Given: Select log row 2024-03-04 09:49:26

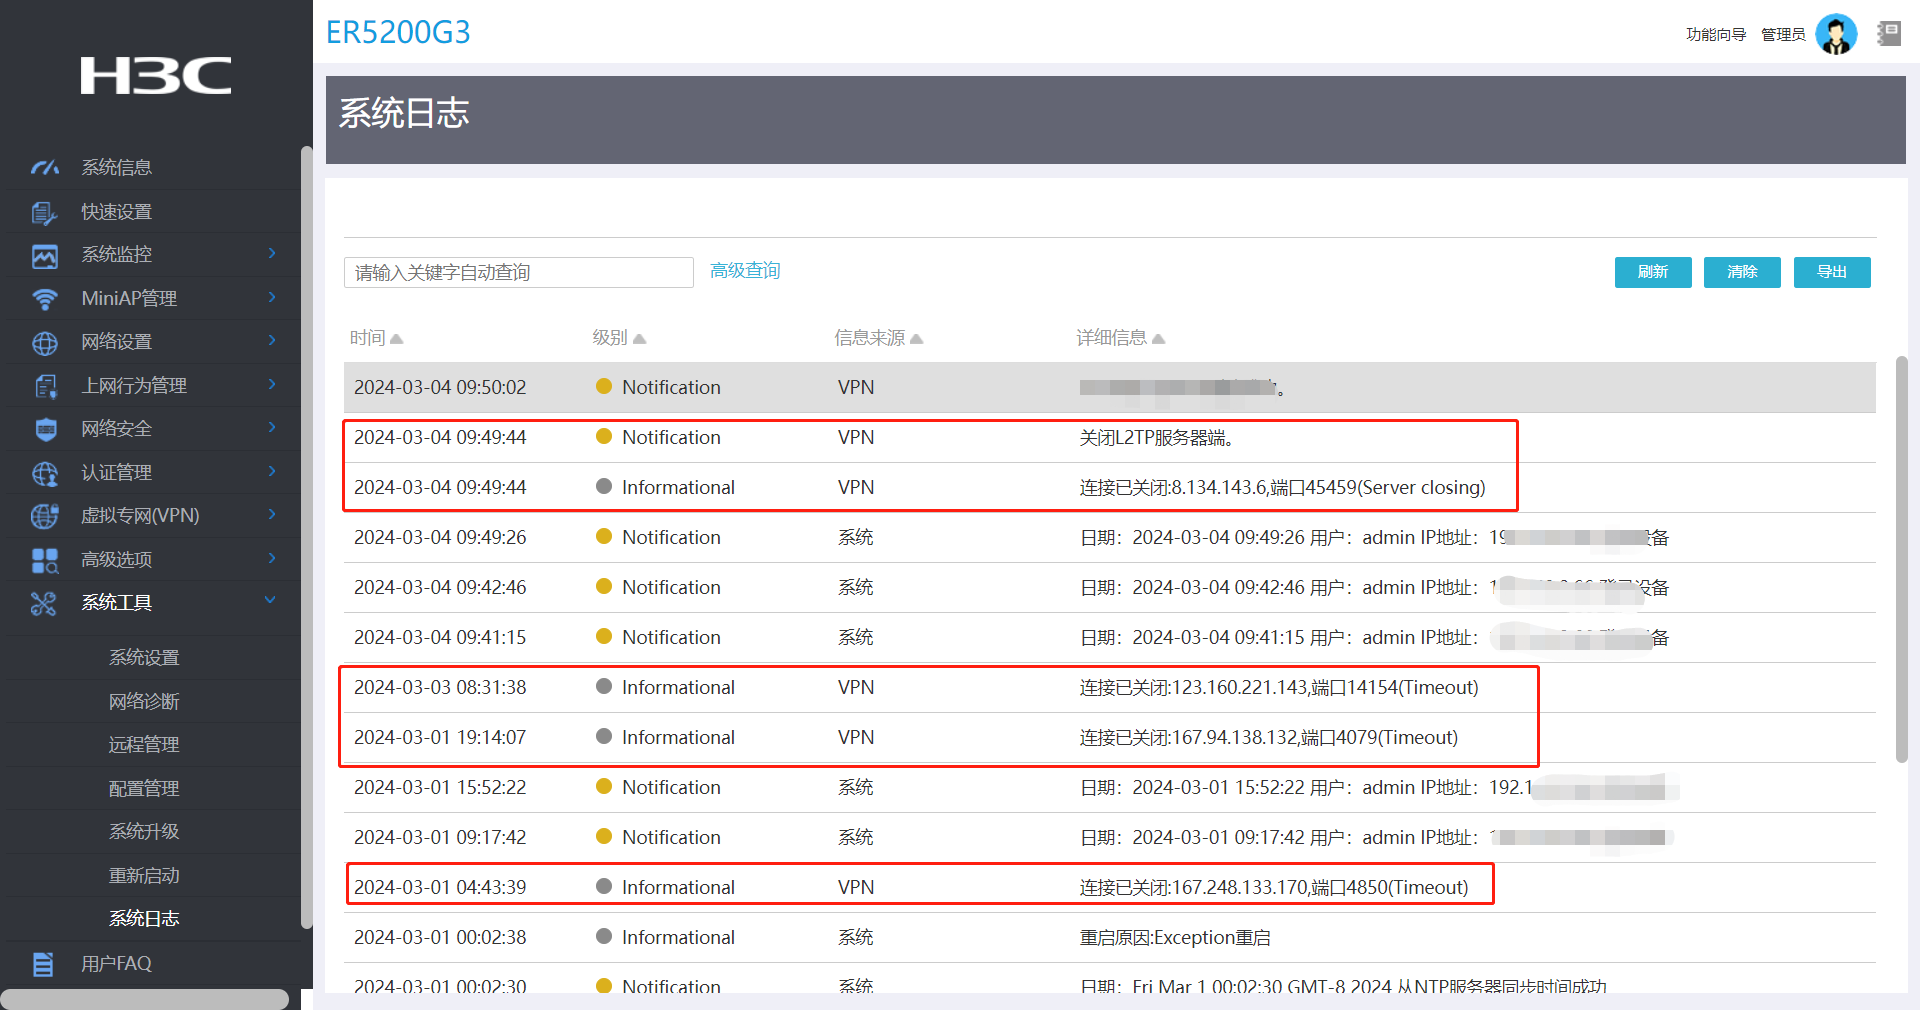Looking at the screenshot, I should click(x=1110, y=537).
